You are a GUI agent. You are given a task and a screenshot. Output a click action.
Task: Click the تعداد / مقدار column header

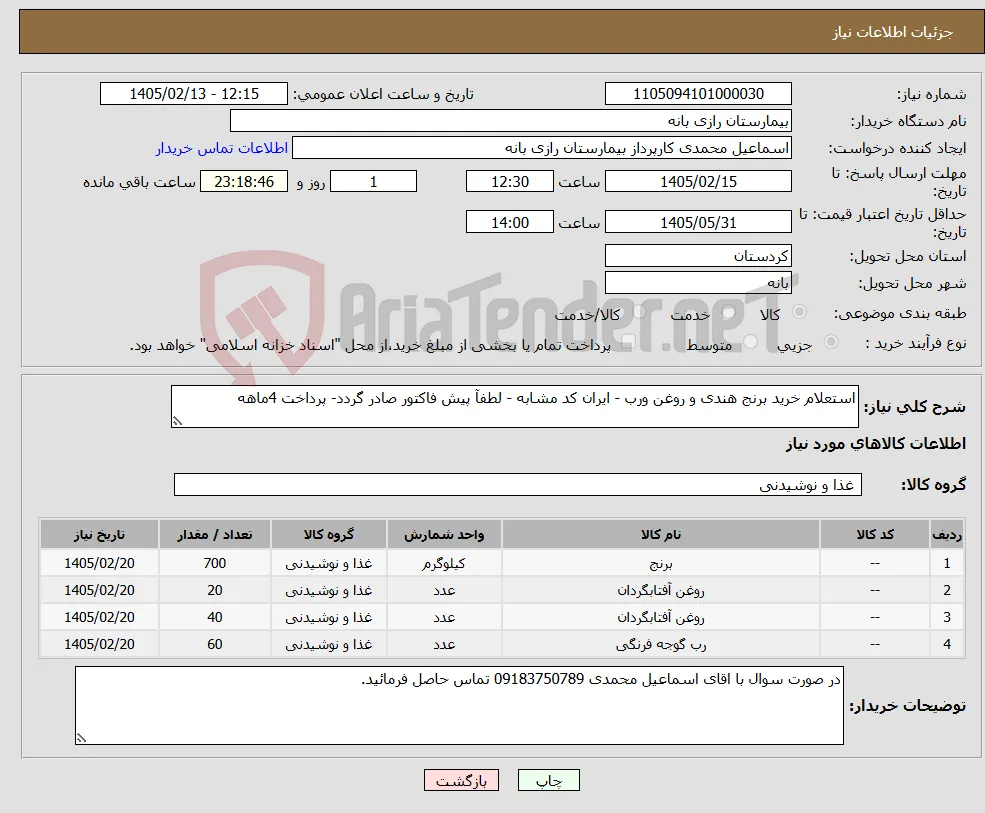tap(214, 534)
